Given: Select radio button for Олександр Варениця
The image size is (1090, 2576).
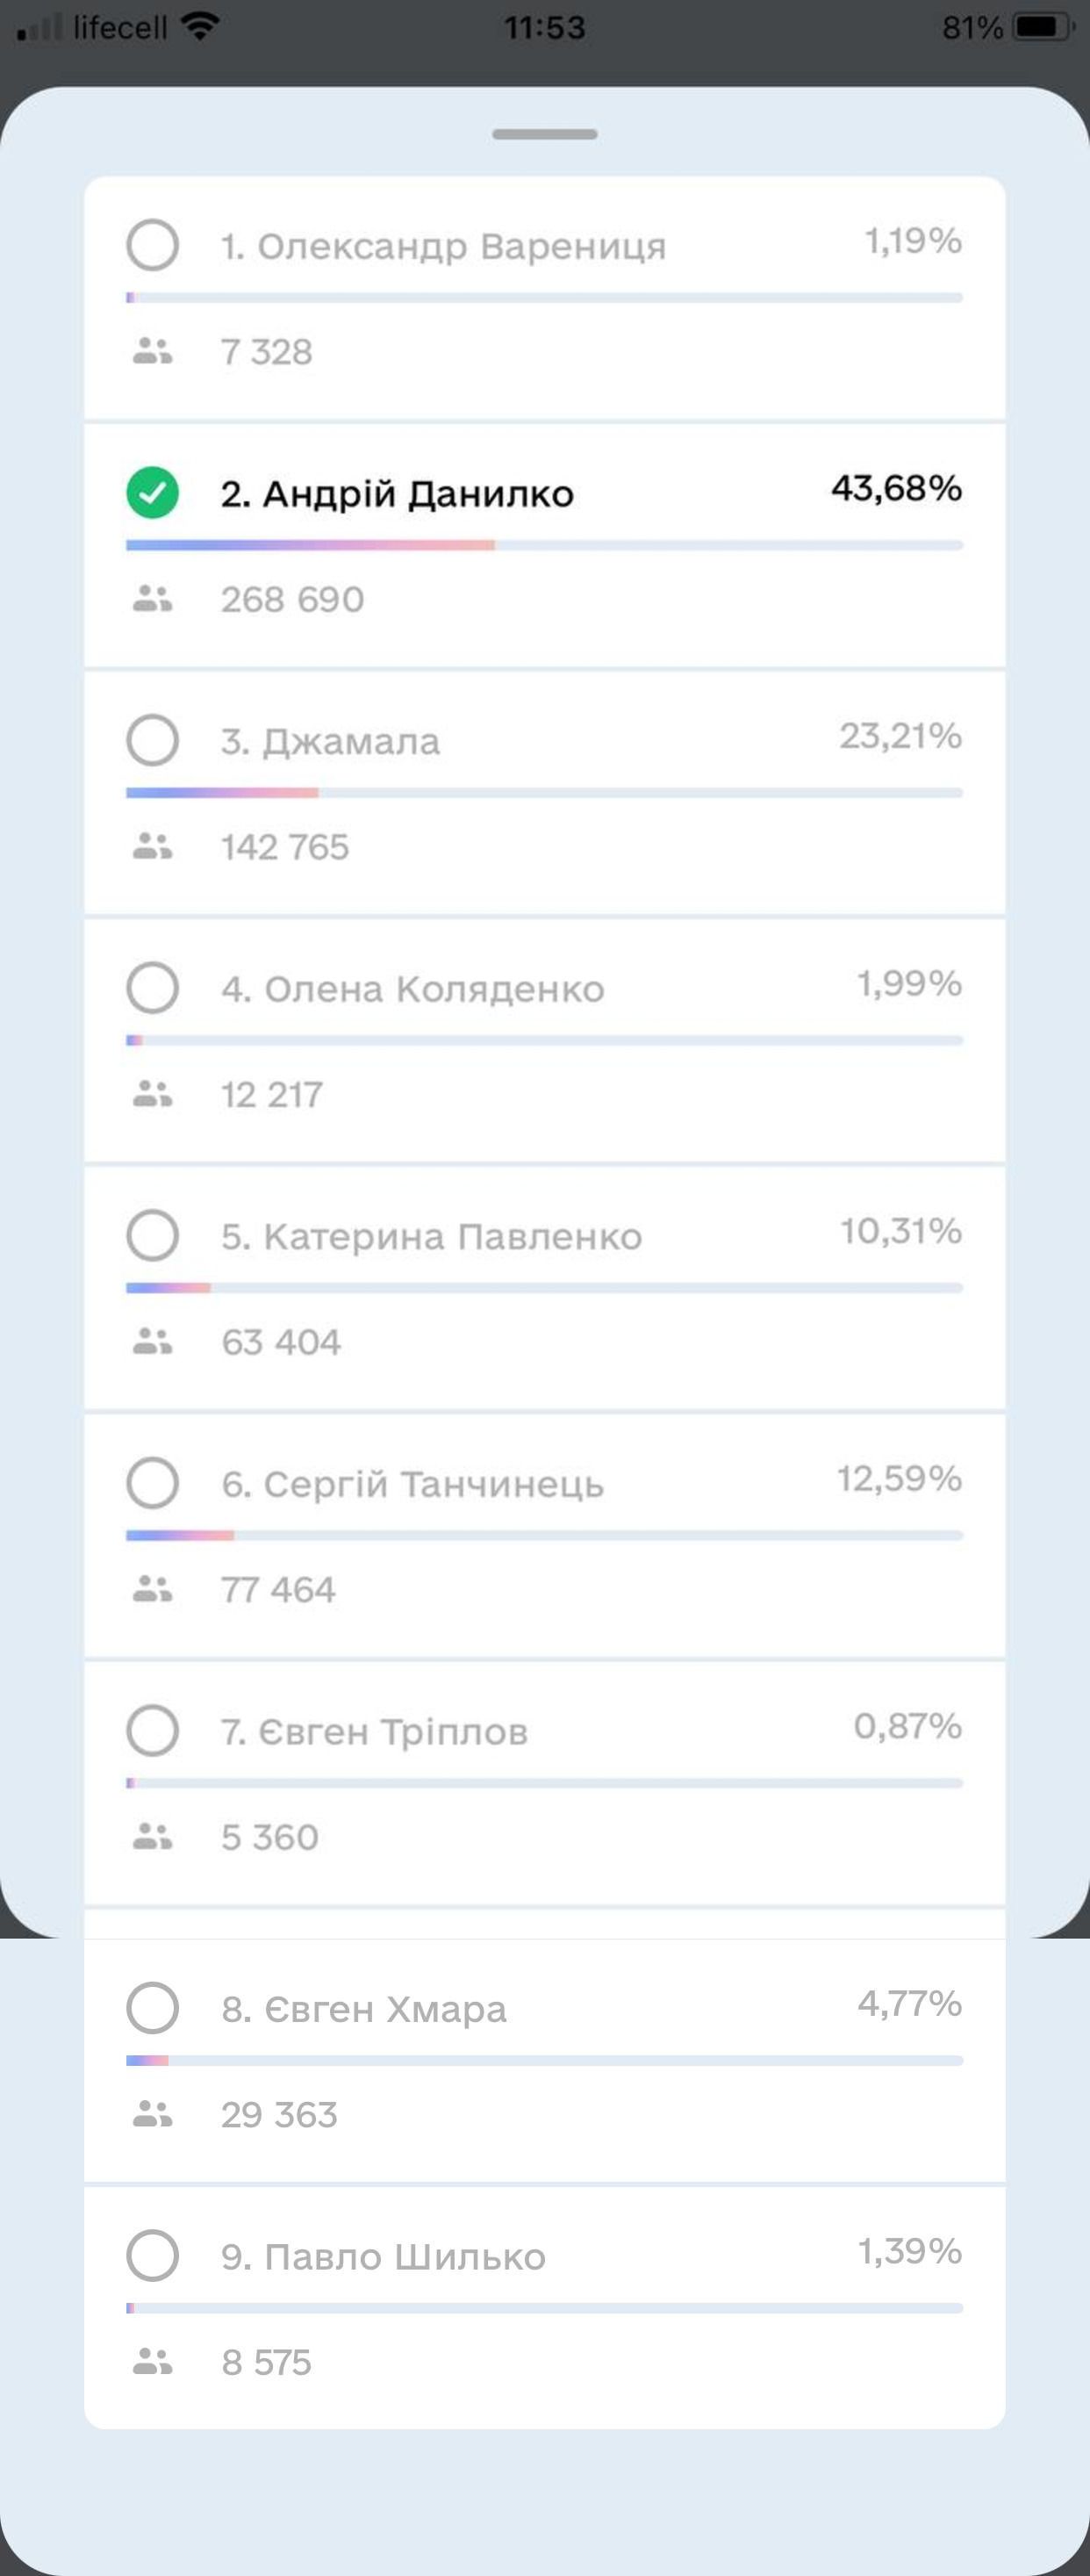Looking at the screenshot, I should click(152, 245).
